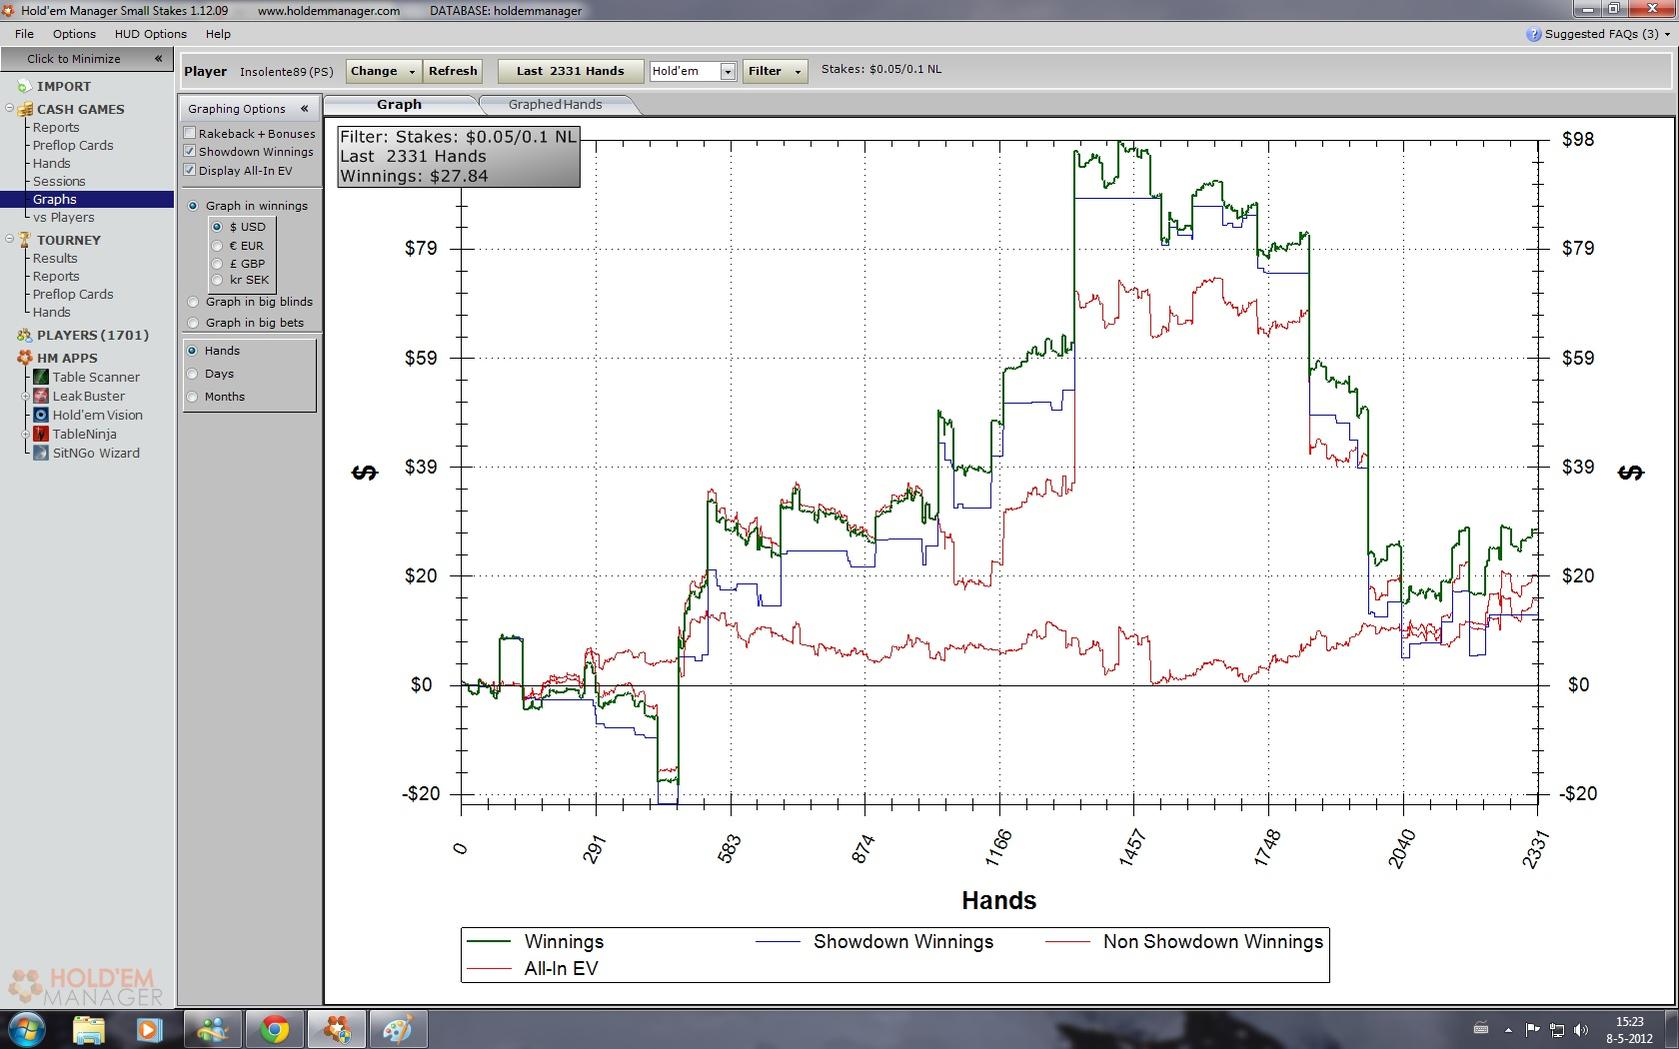1679x1049 pixels.
Task: Click the Action Center flag icon
Action: click(x=1532, y=1029)
